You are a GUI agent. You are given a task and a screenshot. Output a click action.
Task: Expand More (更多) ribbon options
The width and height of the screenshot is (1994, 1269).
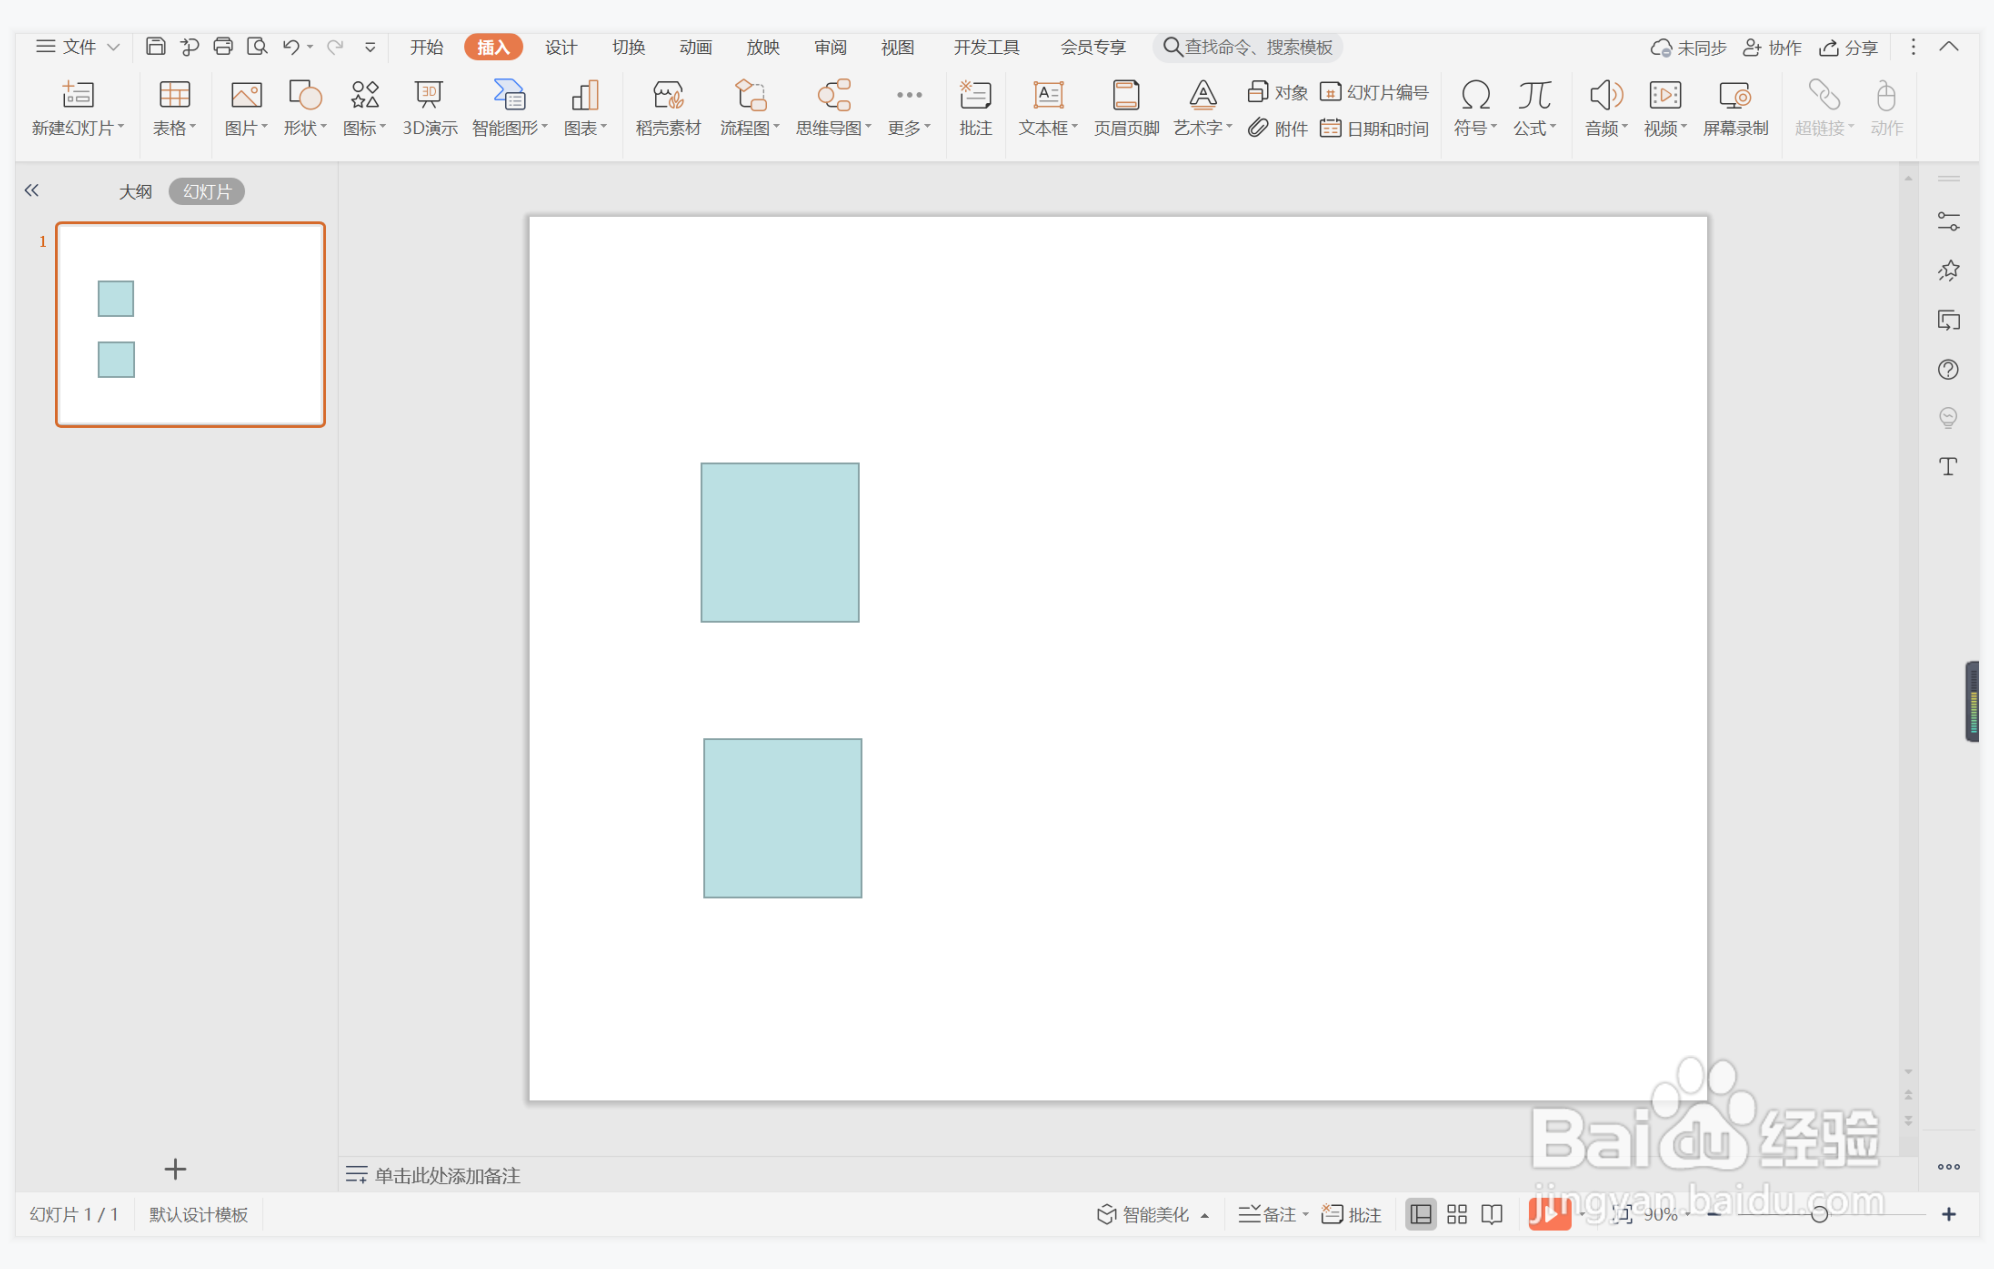click(909, 108)
